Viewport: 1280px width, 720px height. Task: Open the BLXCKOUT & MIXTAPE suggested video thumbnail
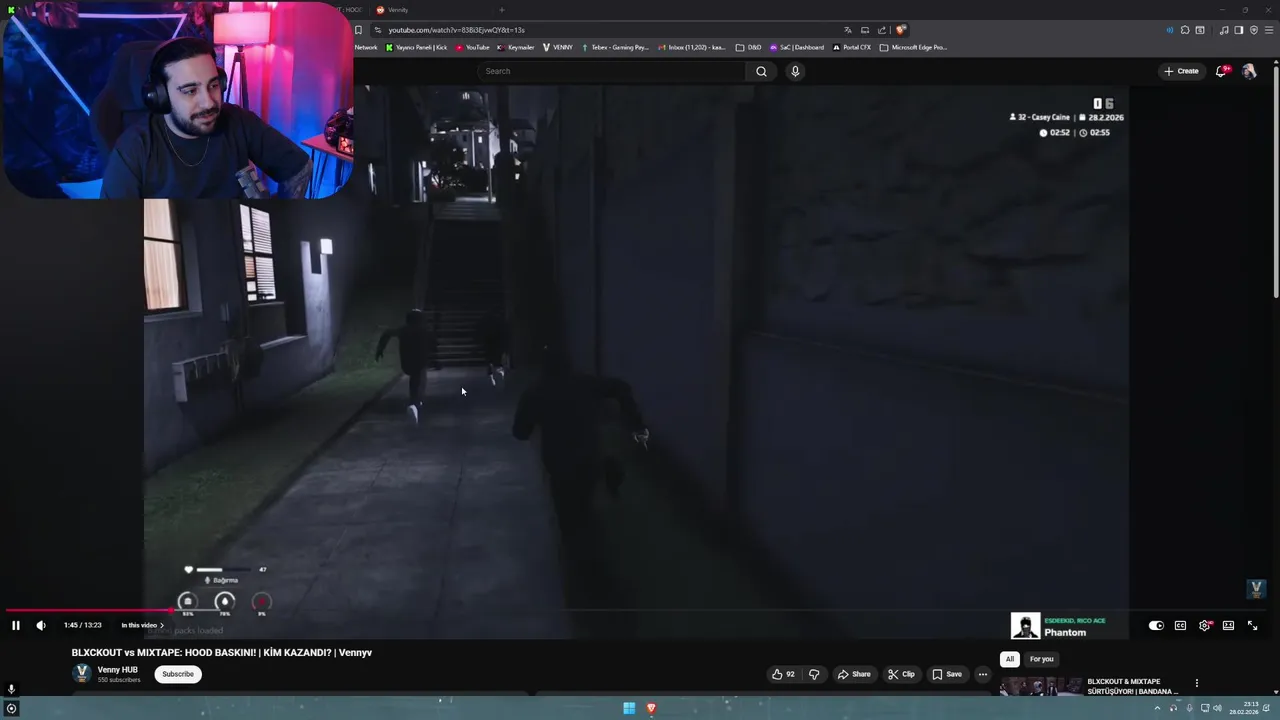[x=1041, y=687]
